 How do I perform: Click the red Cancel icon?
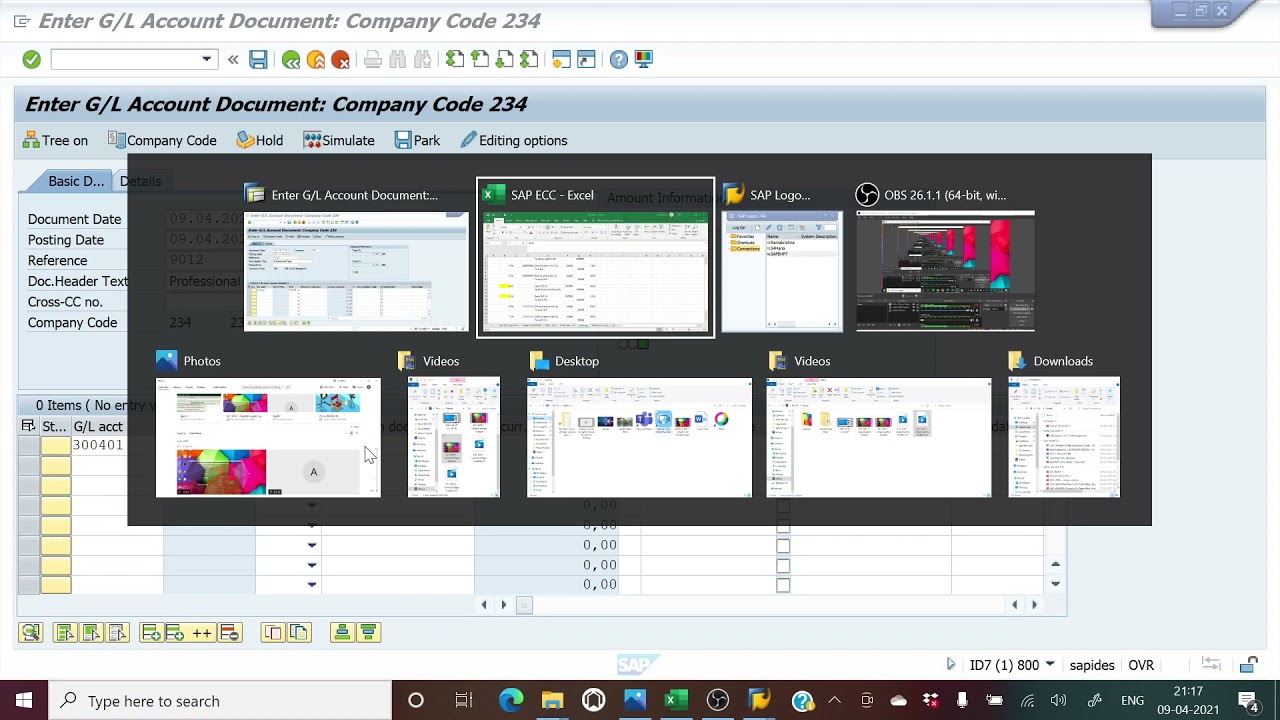[341, 60]
